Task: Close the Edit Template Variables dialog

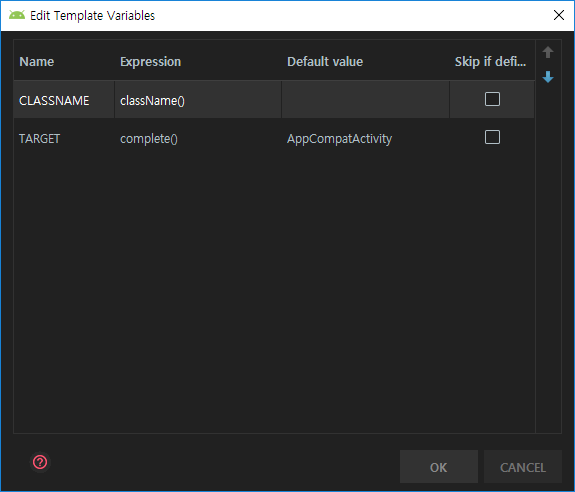Action: pos(558,15)
